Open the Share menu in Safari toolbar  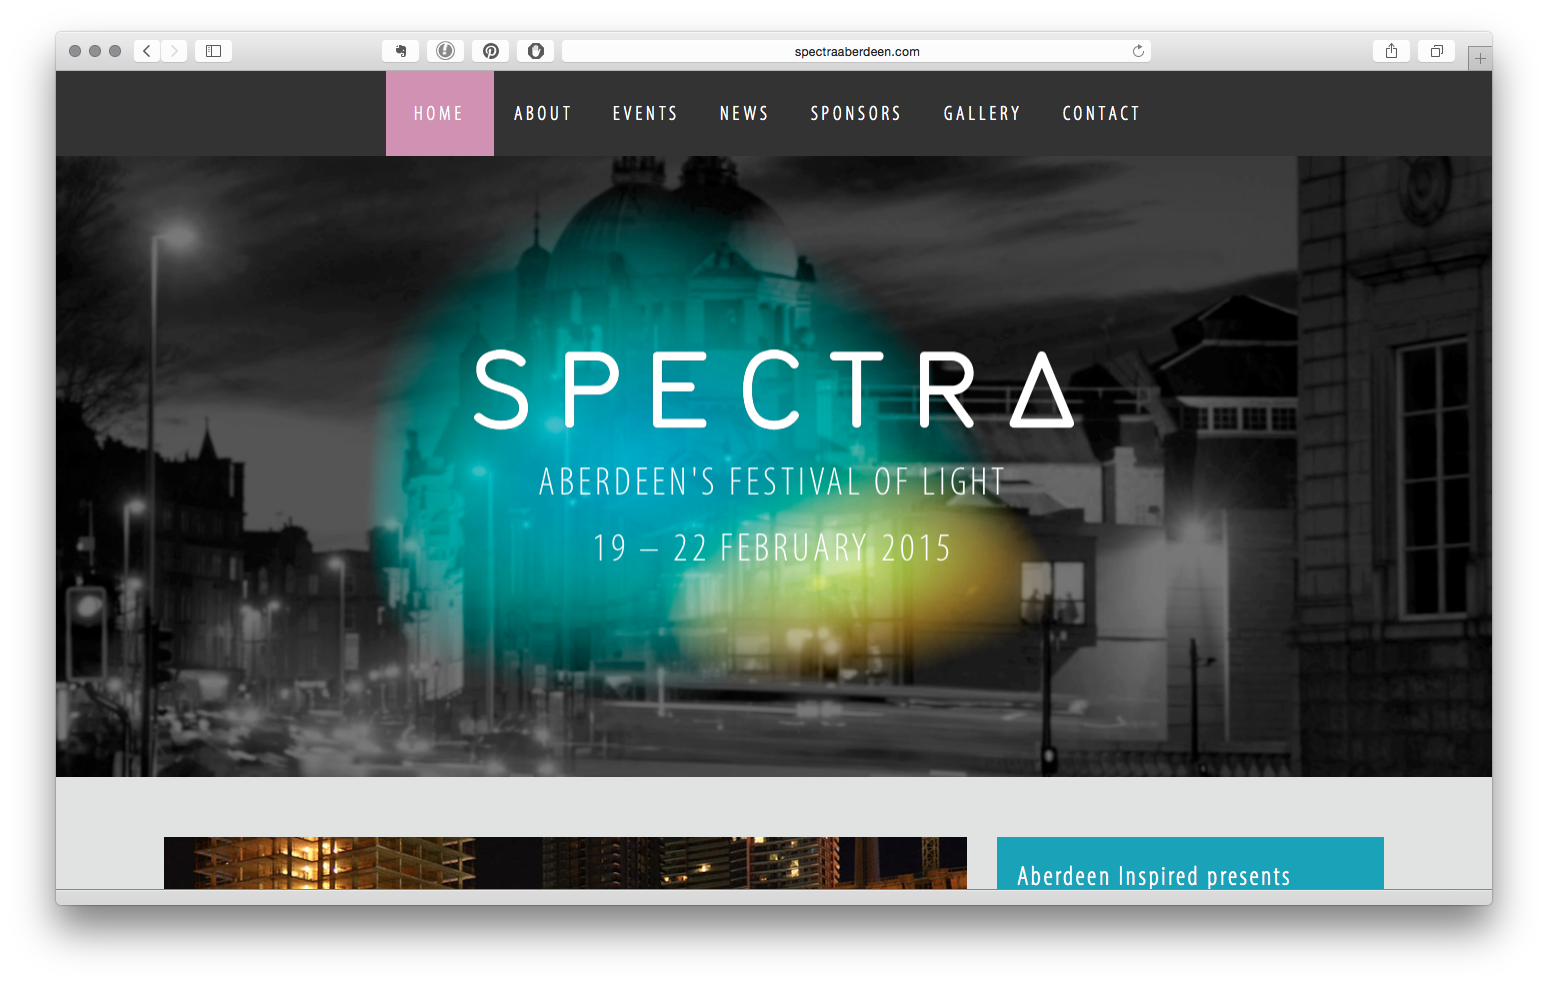(x=1391, y=51)
